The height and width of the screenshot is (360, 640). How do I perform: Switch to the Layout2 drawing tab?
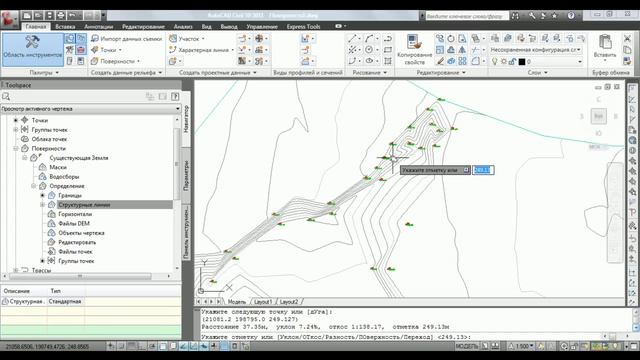pos(289,302)
